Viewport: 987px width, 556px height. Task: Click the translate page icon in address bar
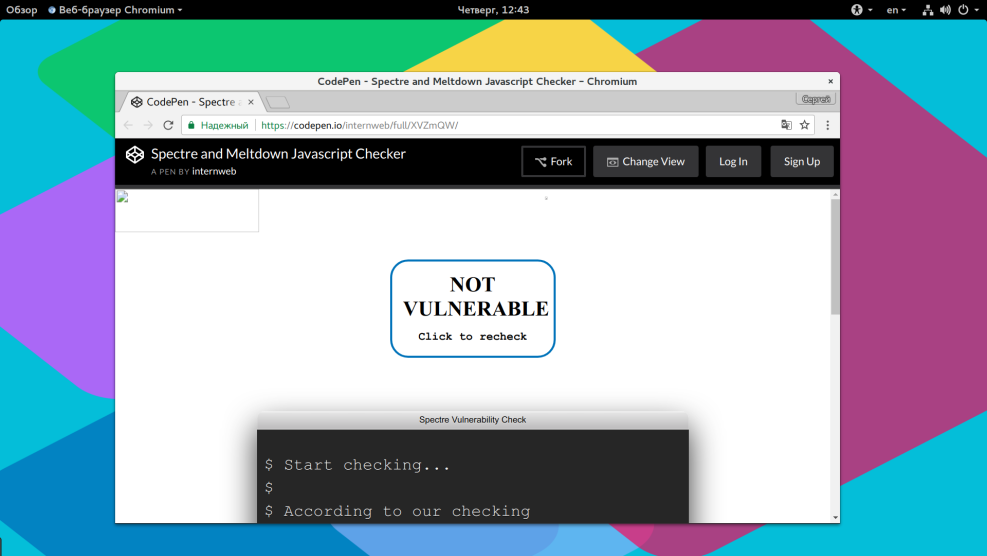click(x=786, y=125)
